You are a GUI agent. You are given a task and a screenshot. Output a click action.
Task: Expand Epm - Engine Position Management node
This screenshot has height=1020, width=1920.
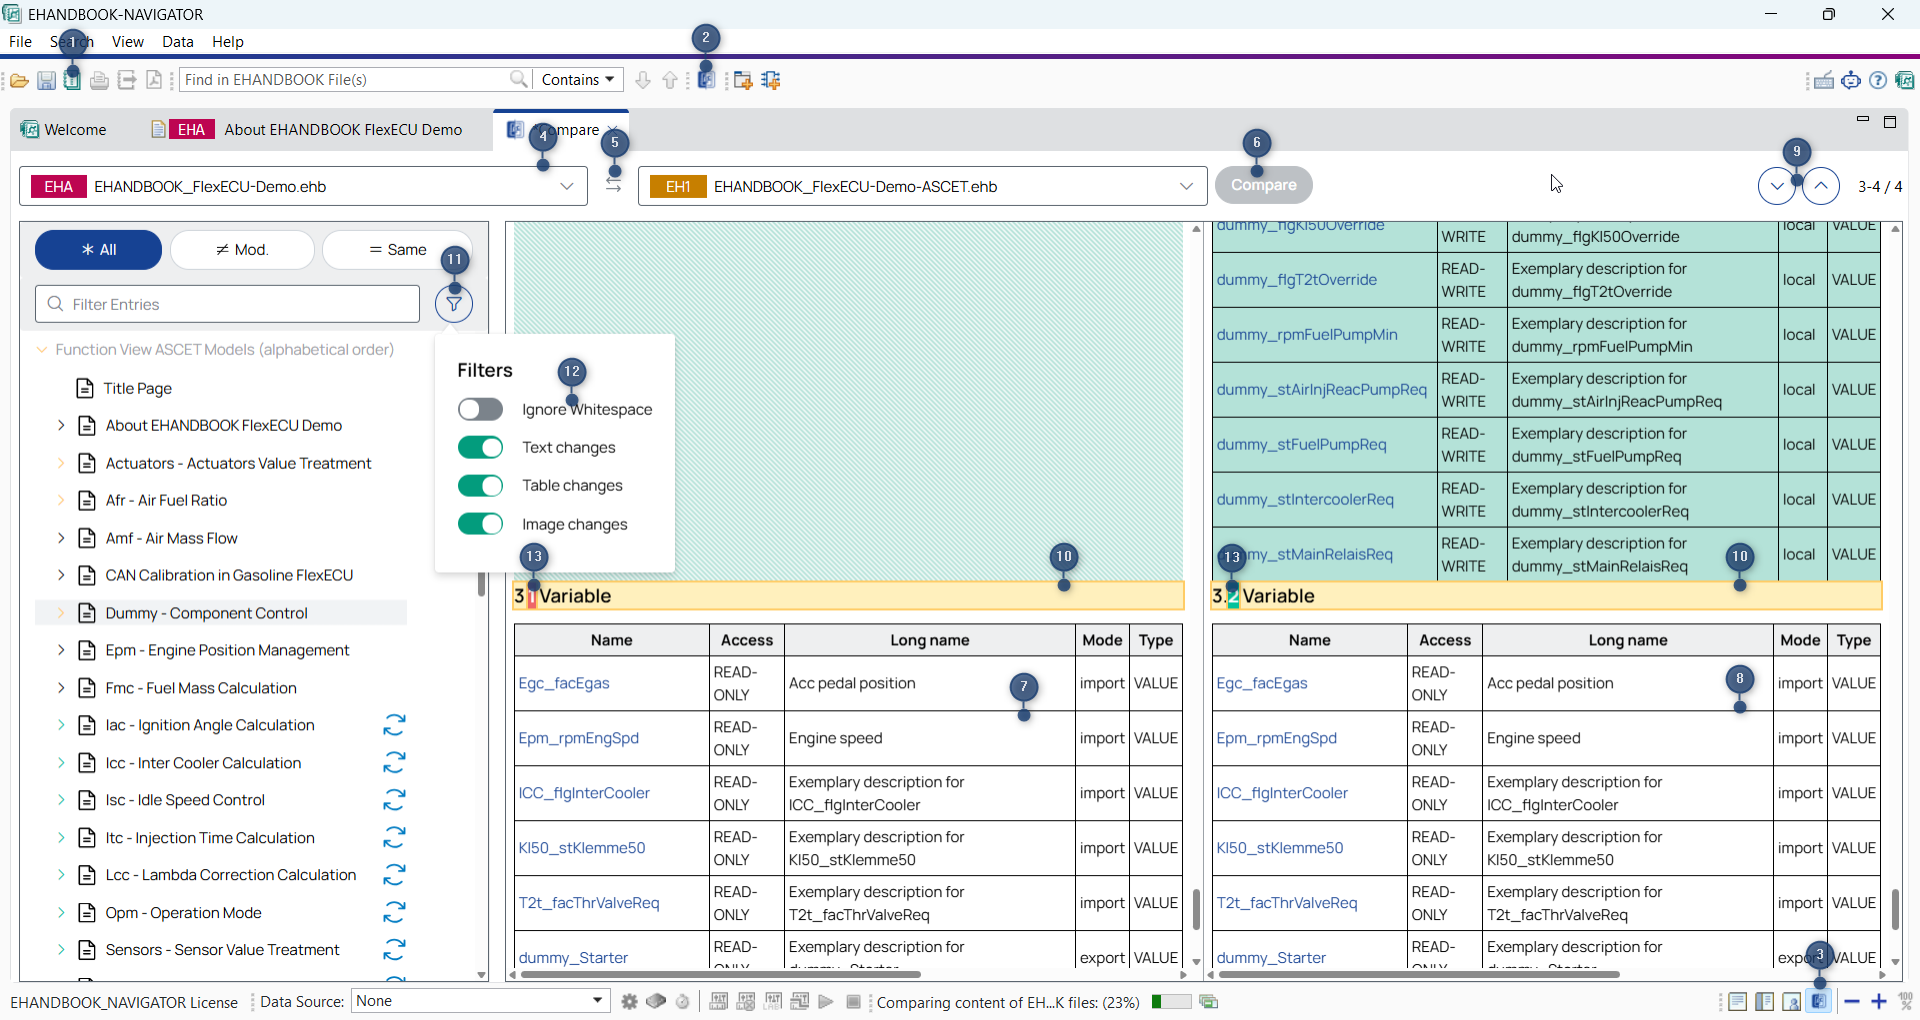pos(61,650)
